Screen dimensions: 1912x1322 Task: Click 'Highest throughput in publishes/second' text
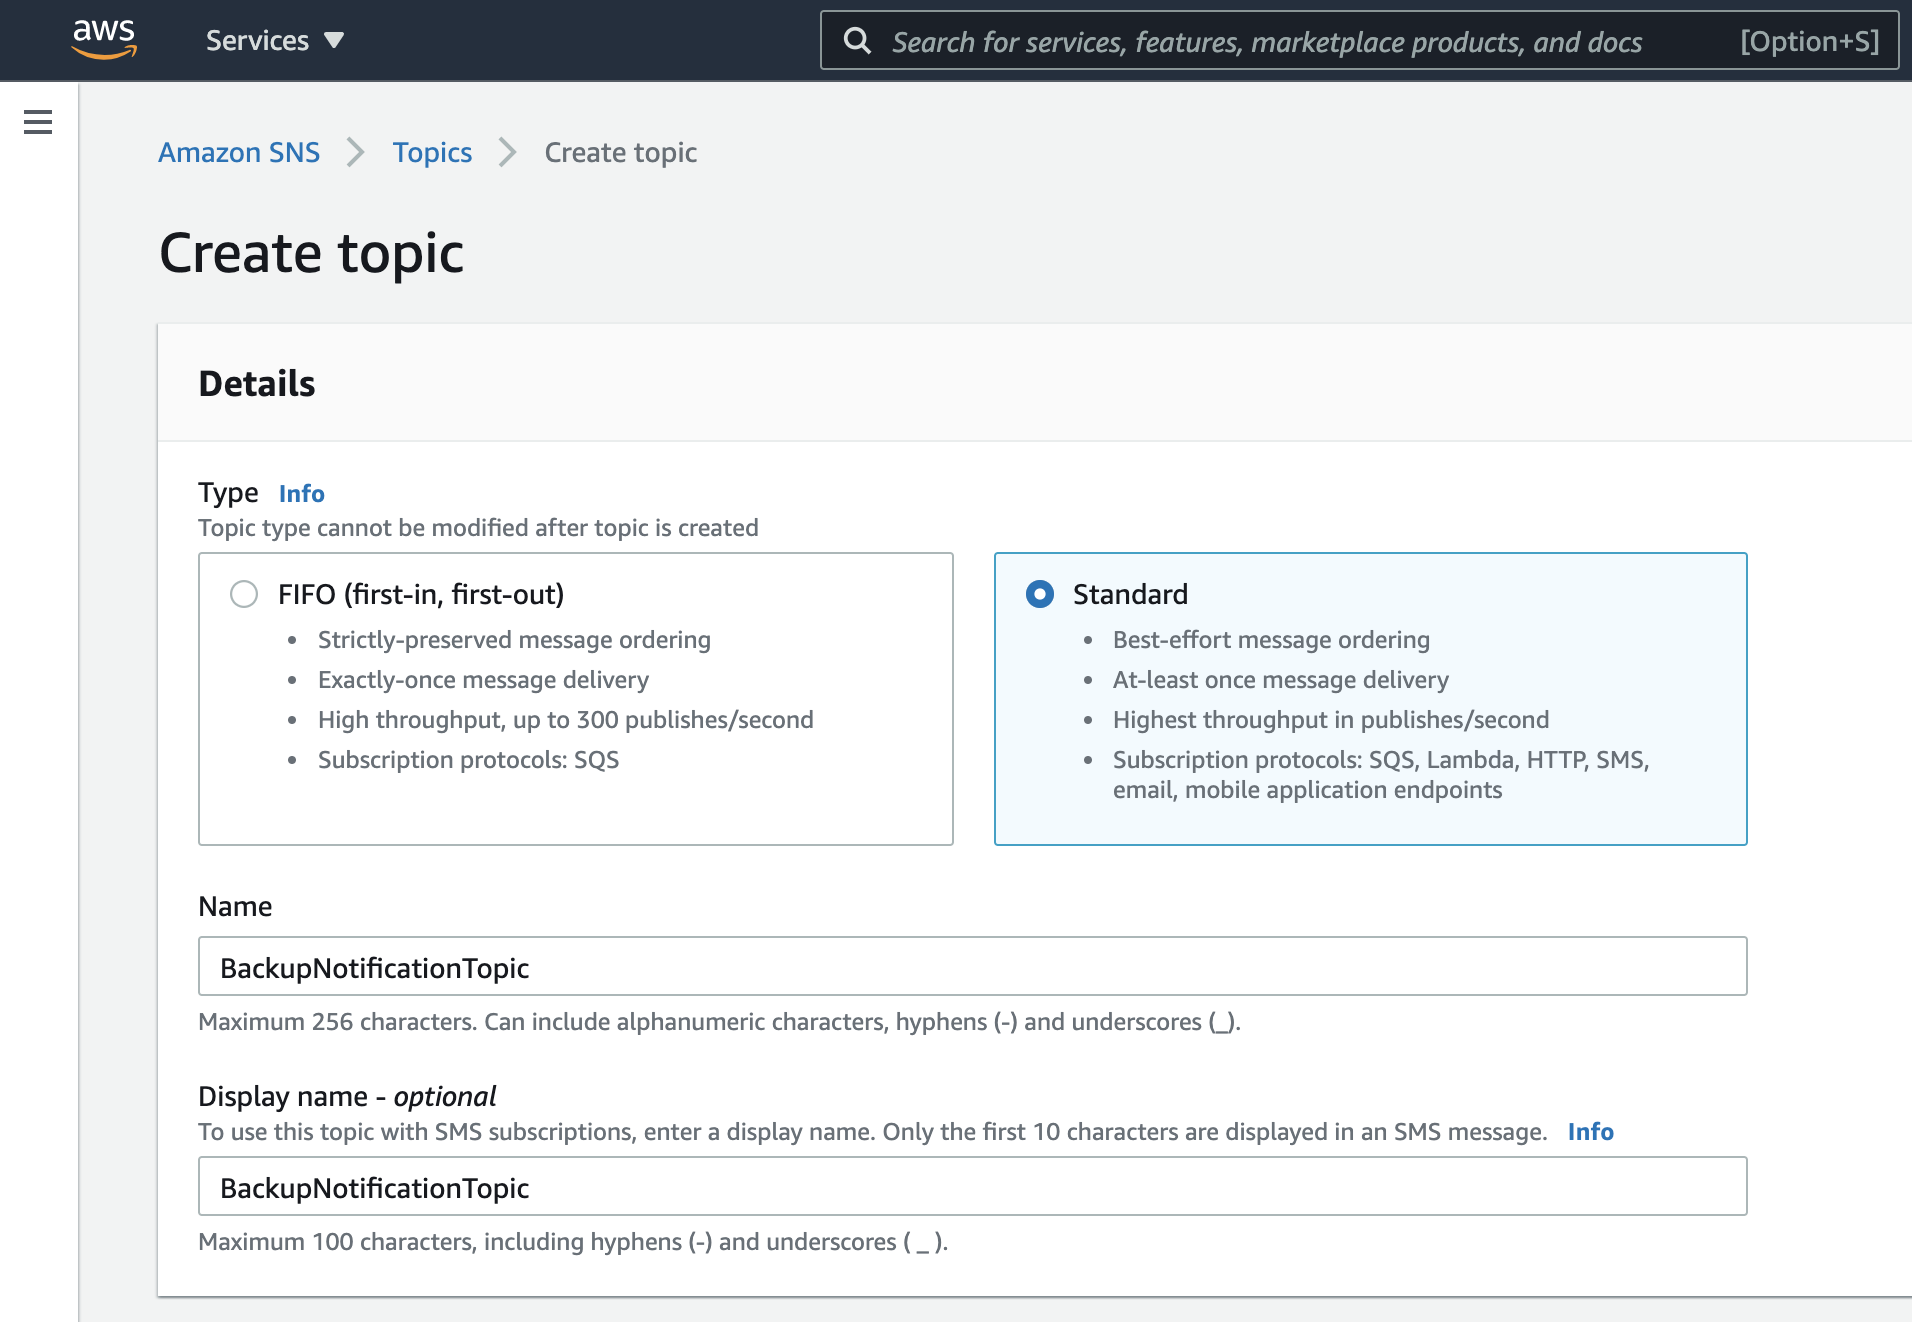[1331, 720]
